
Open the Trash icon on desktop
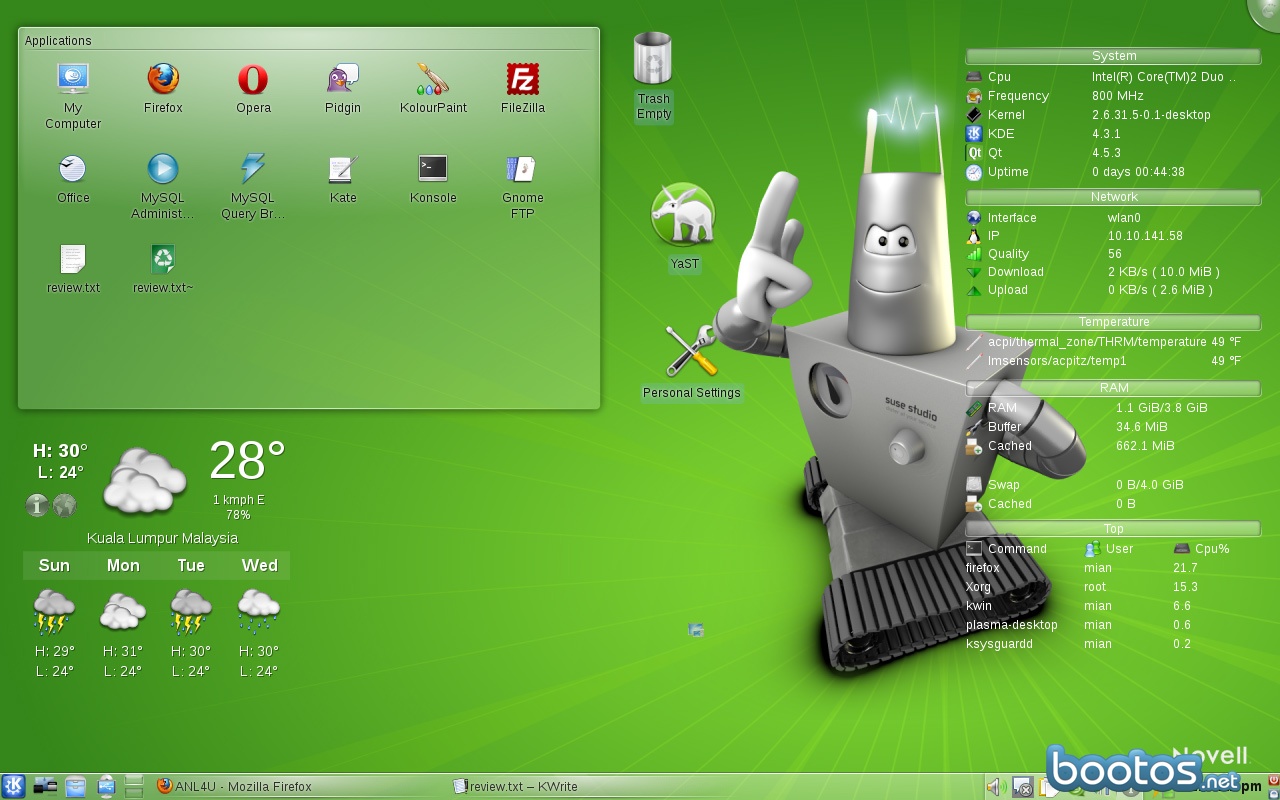[653, 60]
